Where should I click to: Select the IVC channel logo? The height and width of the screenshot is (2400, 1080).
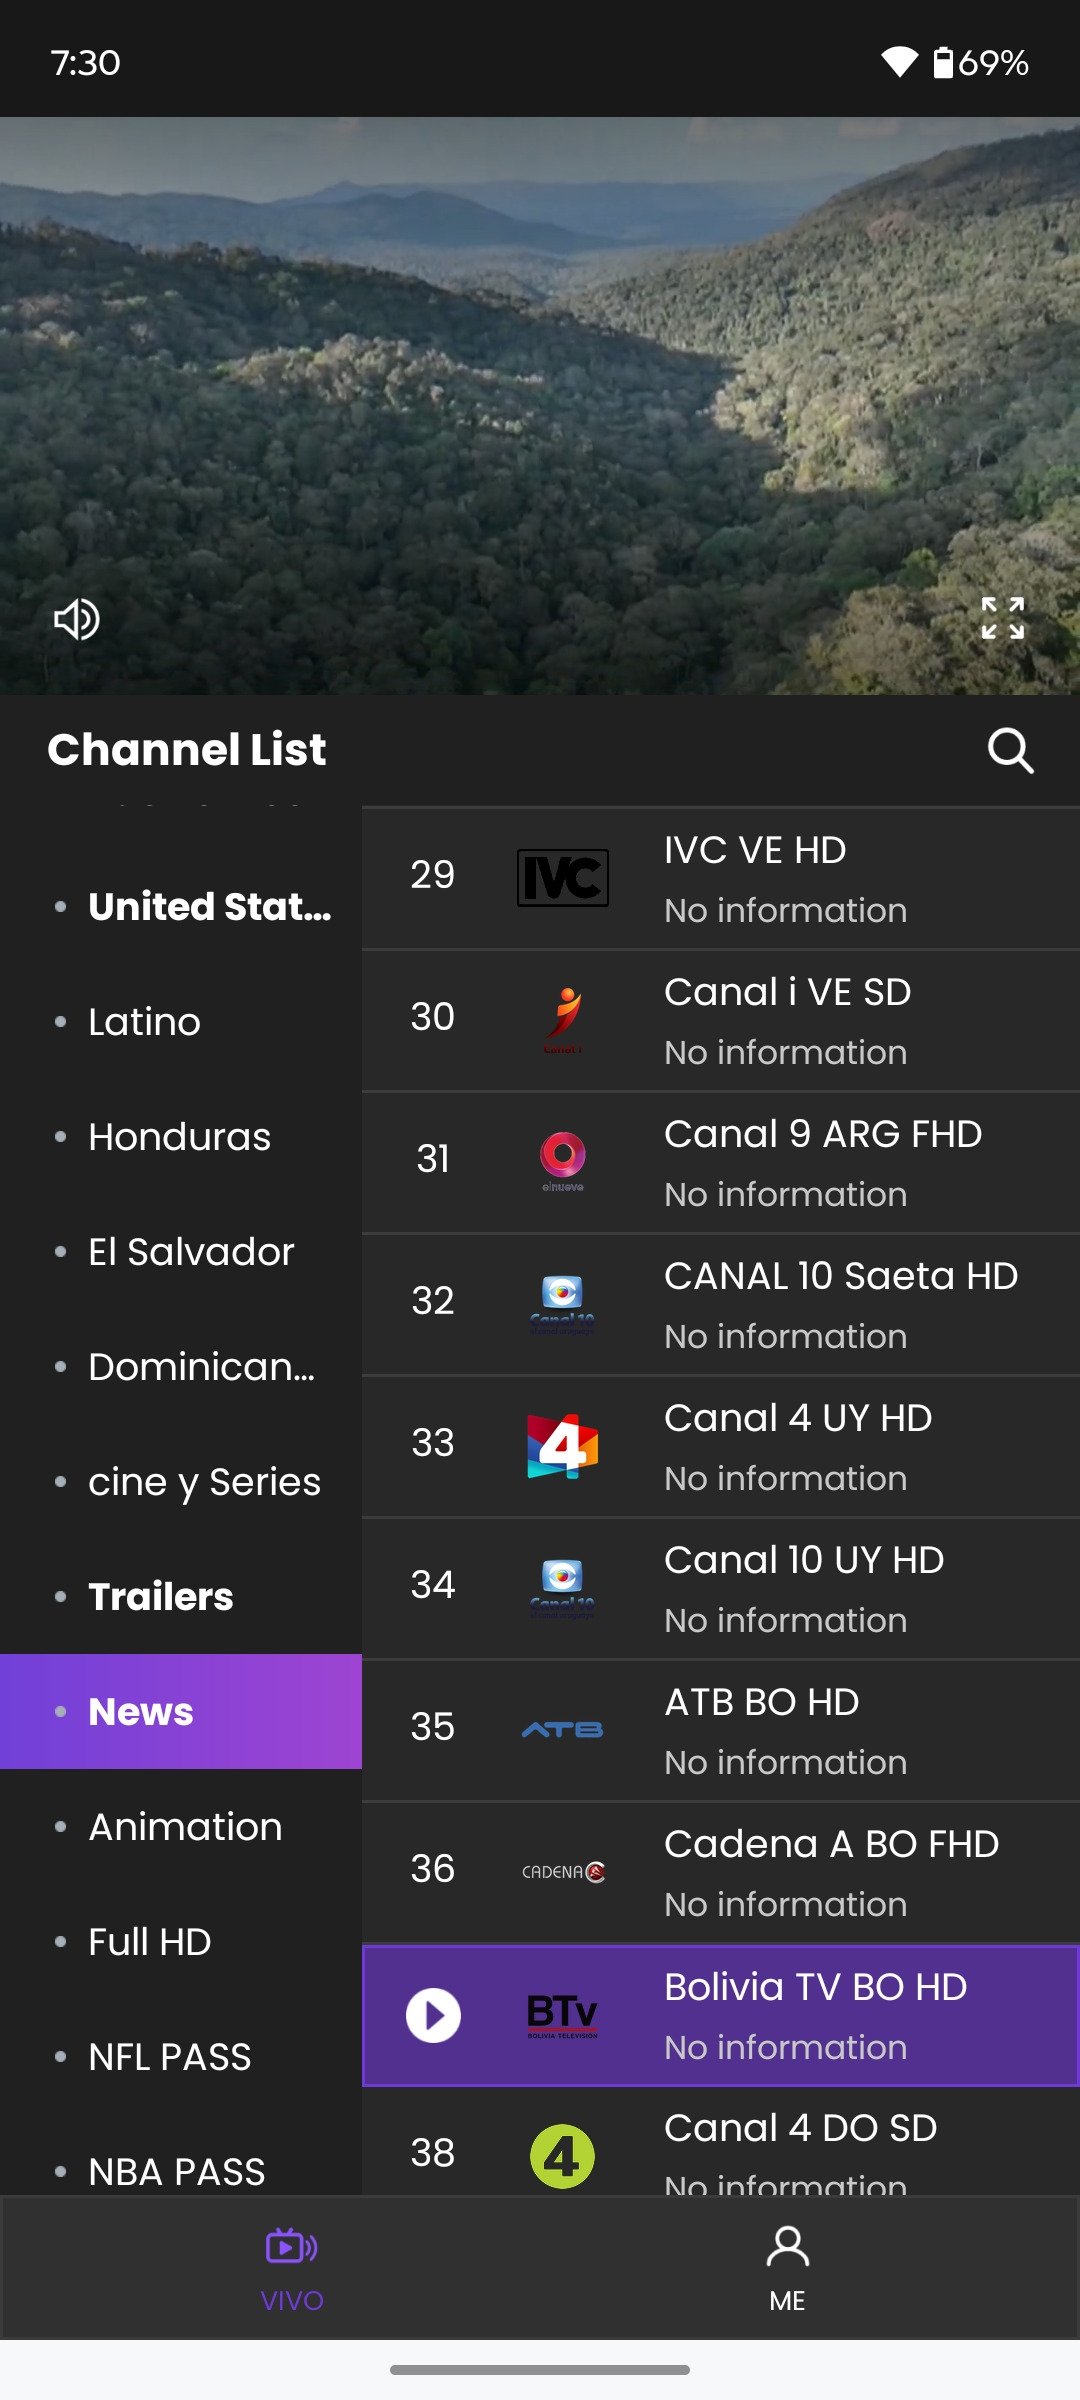tap(563, 878)
